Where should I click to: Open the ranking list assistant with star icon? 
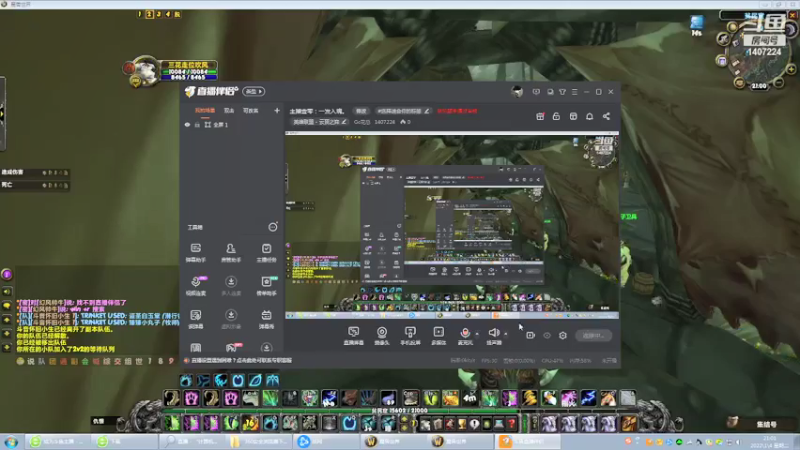[266, 286]
